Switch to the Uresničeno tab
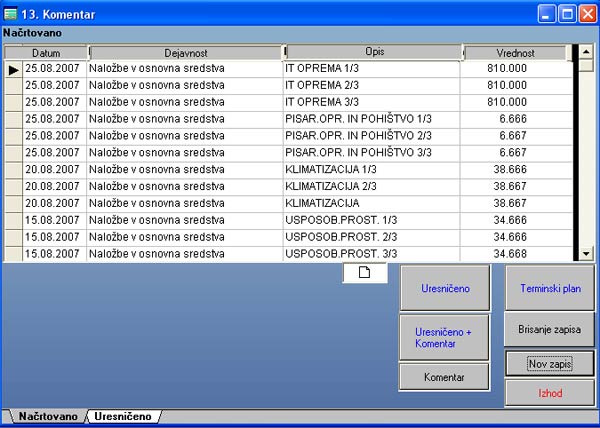600x428 pixels. 123,415
